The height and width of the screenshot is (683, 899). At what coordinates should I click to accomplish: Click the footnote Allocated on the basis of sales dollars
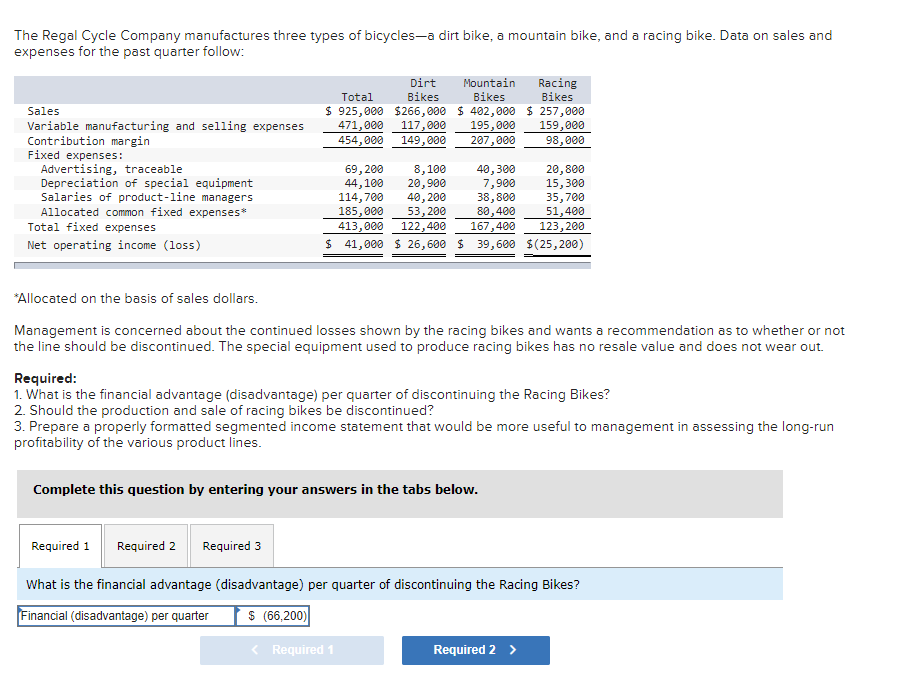[x=136, y=299]
